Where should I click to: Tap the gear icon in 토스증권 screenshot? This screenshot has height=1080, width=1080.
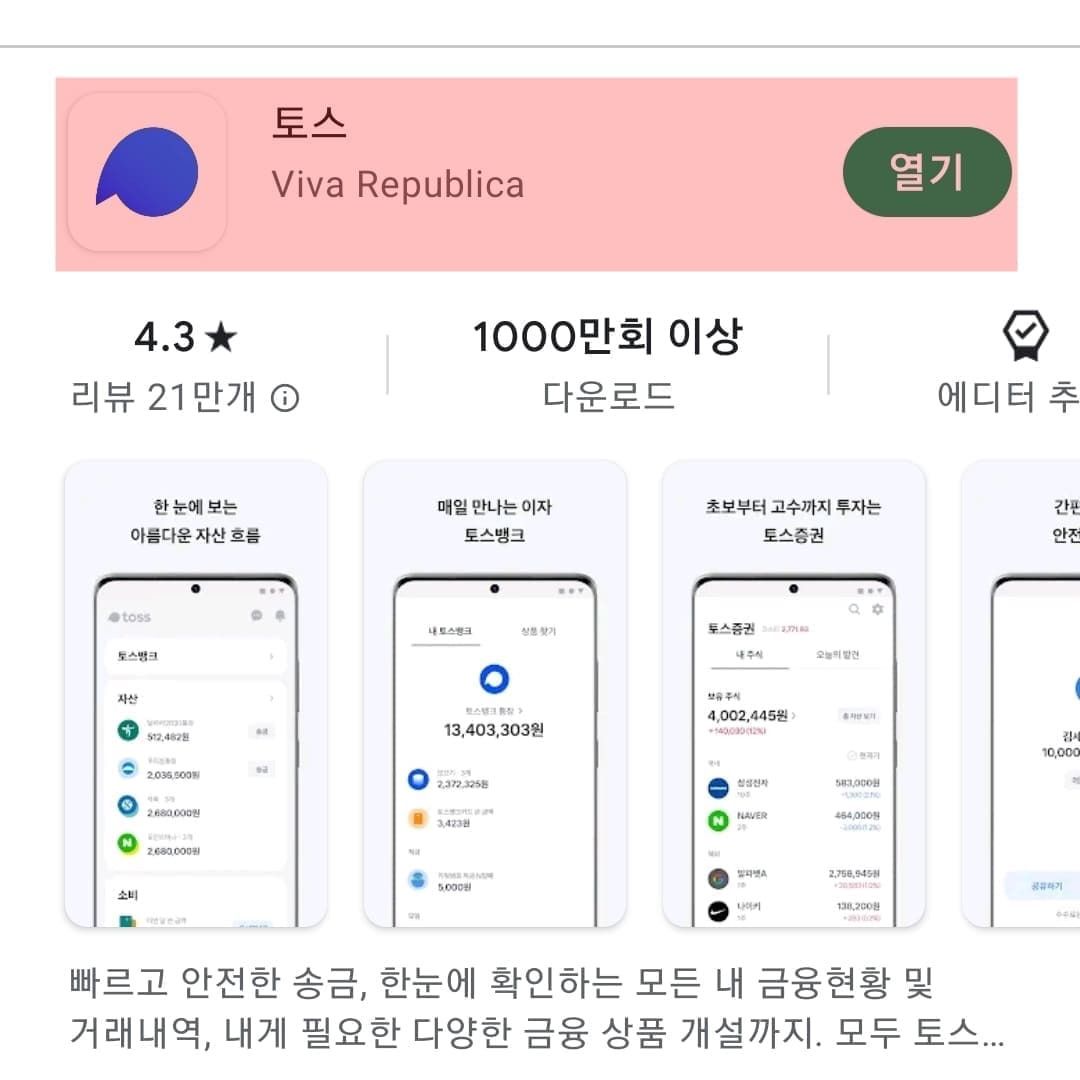[878, 610]
